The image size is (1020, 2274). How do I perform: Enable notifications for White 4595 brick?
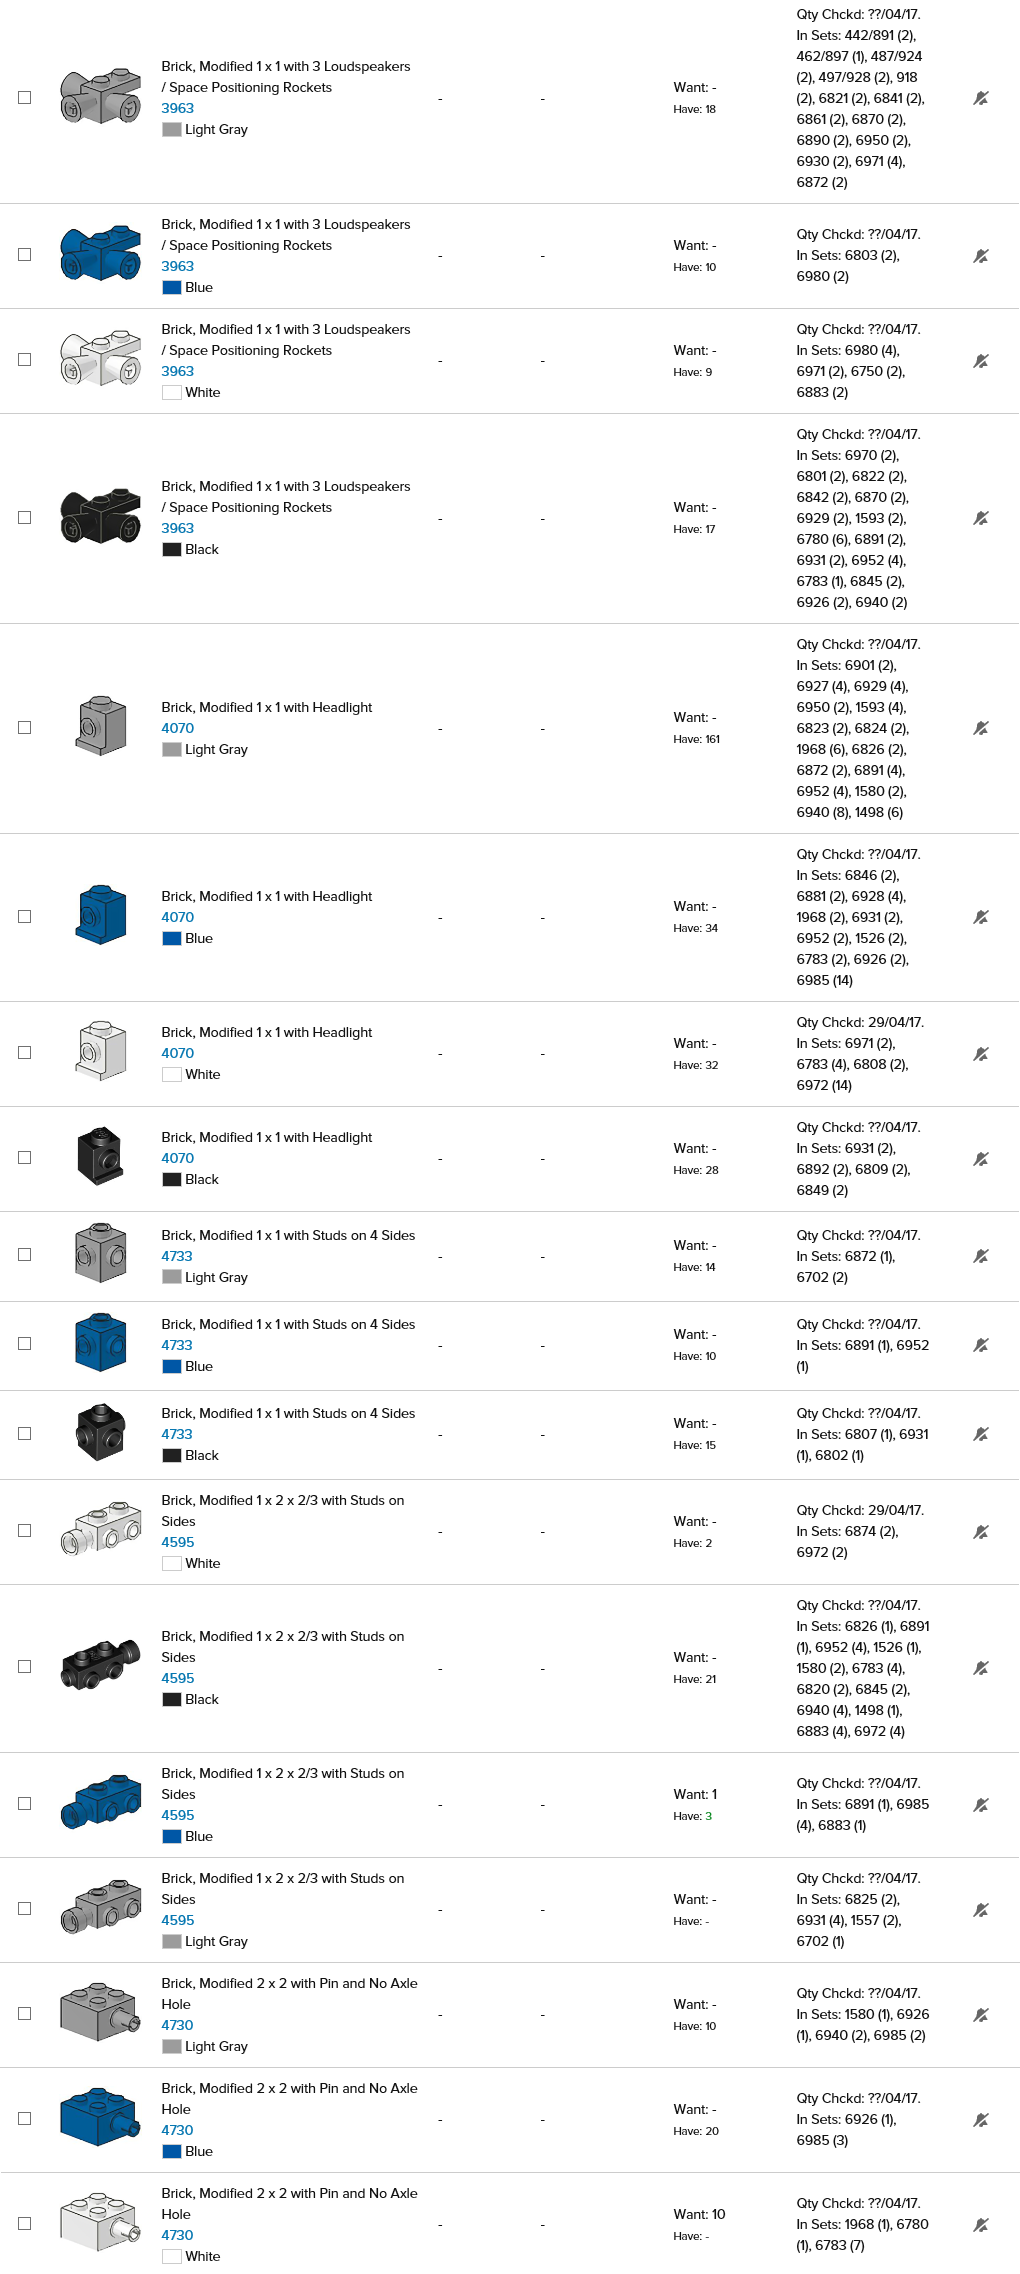tap(981, 1532)
